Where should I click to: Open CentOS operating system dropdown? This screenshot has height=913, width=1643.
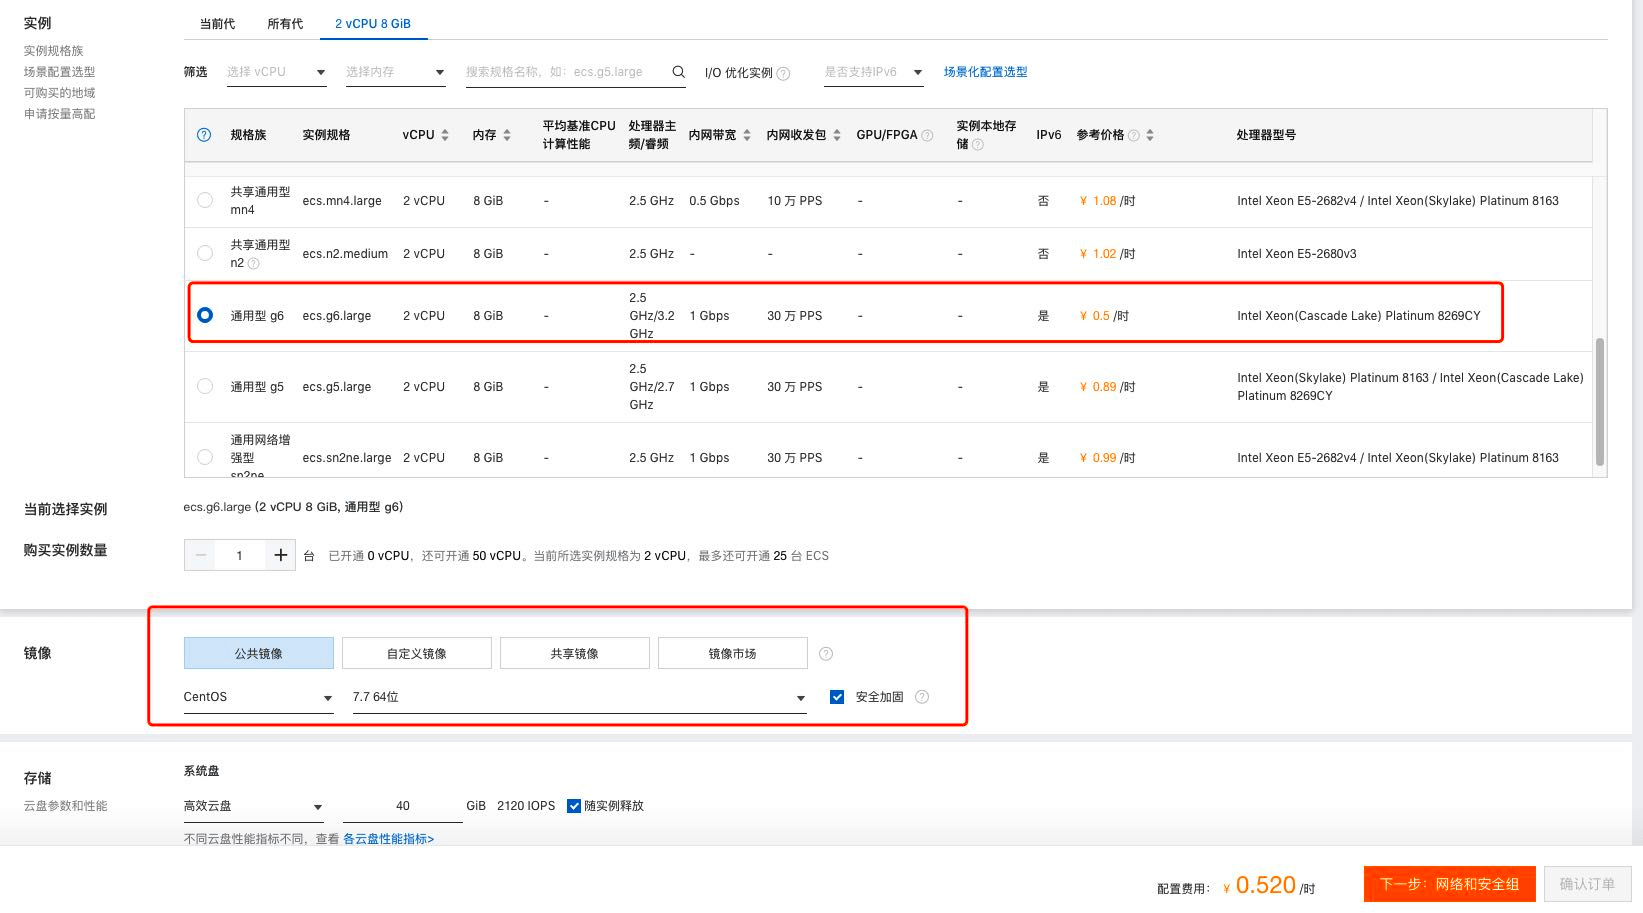point(258,697)
